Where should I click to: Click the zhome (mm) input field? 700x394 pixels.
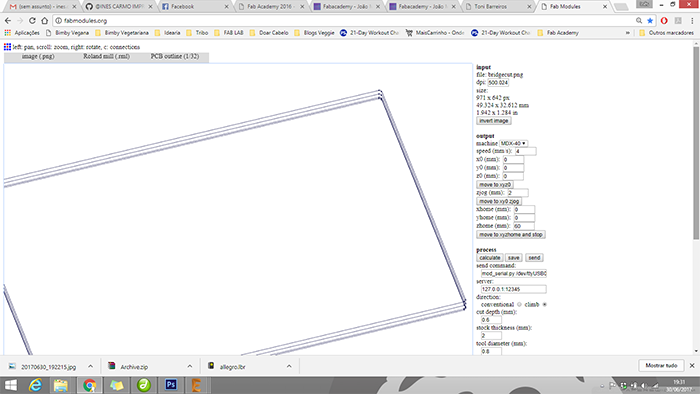(x=523, y=226)
